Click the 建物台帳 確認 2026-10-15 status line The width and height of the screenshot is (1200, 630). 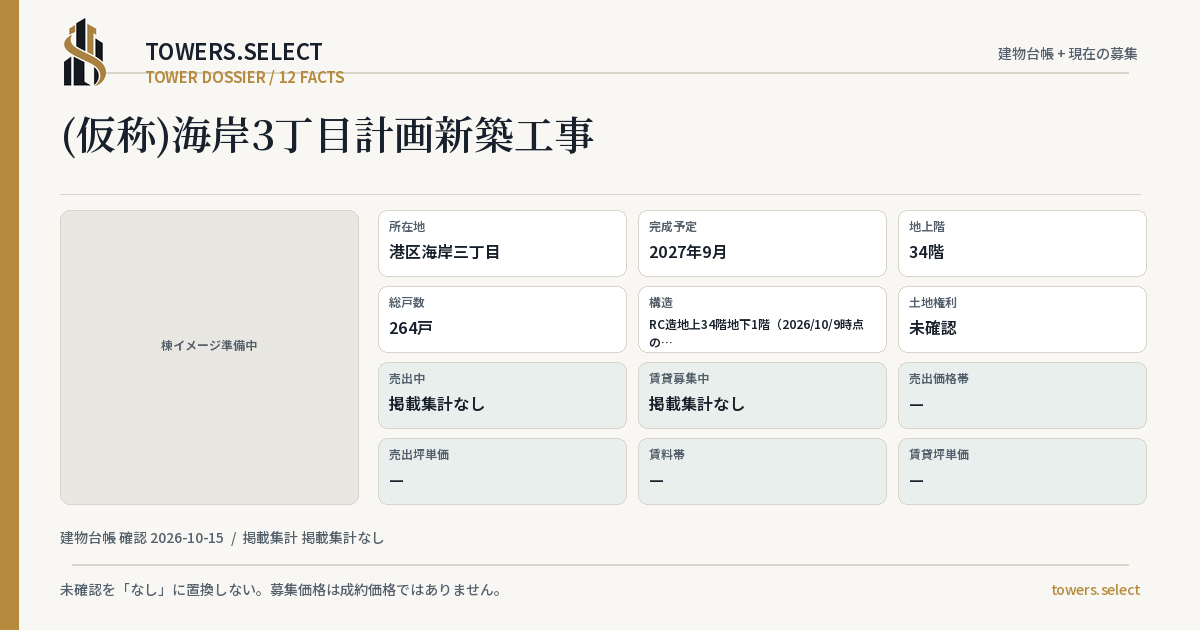[222, 537]
